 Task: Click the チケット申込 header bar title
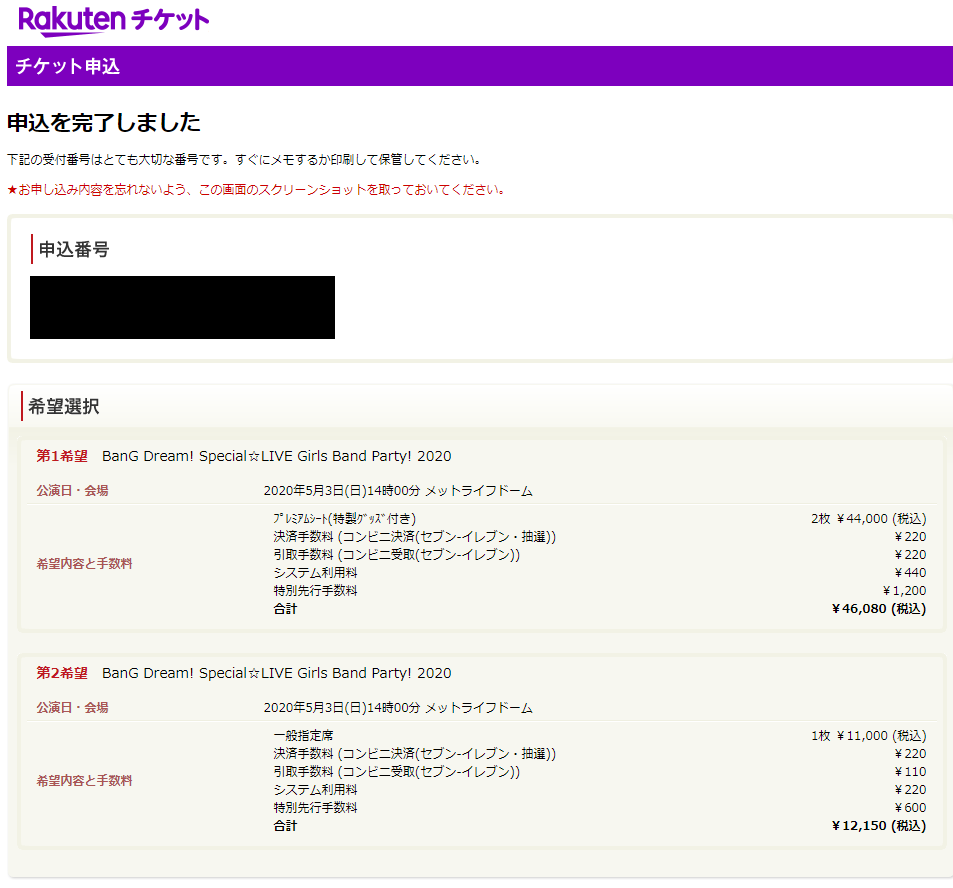point(67,66)
